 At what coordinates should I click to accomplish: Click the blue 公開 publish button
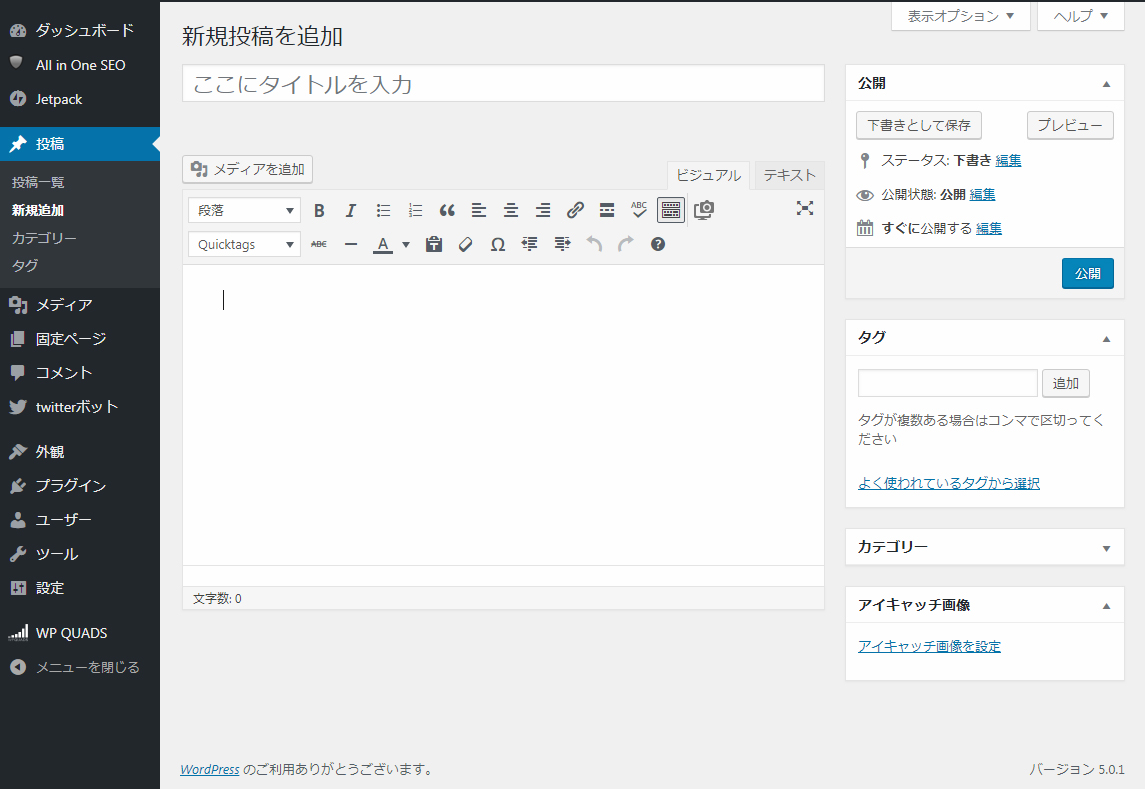(x=1087, y=273)
